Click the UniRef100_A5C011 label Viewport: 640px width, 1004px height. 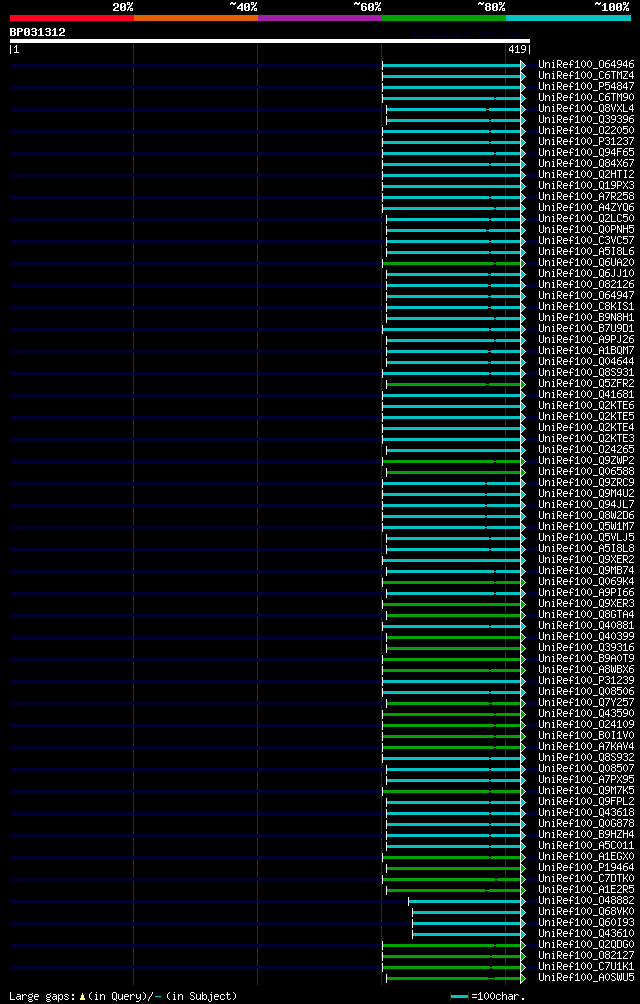(x=586, y=846)
